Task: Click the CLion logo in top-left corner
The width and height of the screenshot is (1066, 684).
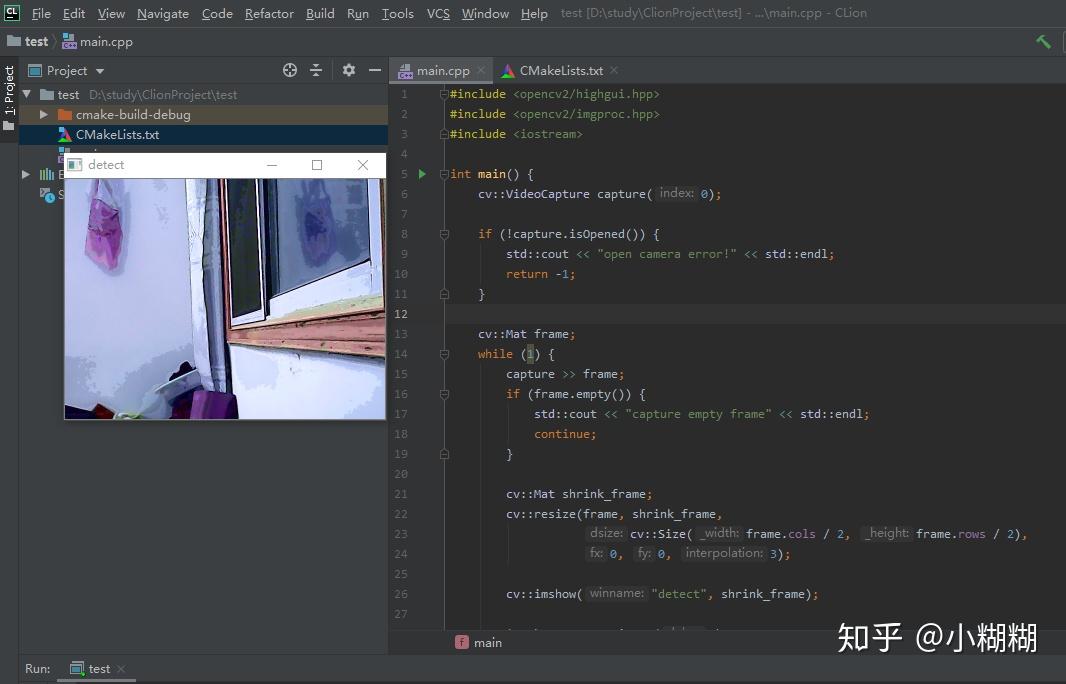Action: click(x=11, y=13)
